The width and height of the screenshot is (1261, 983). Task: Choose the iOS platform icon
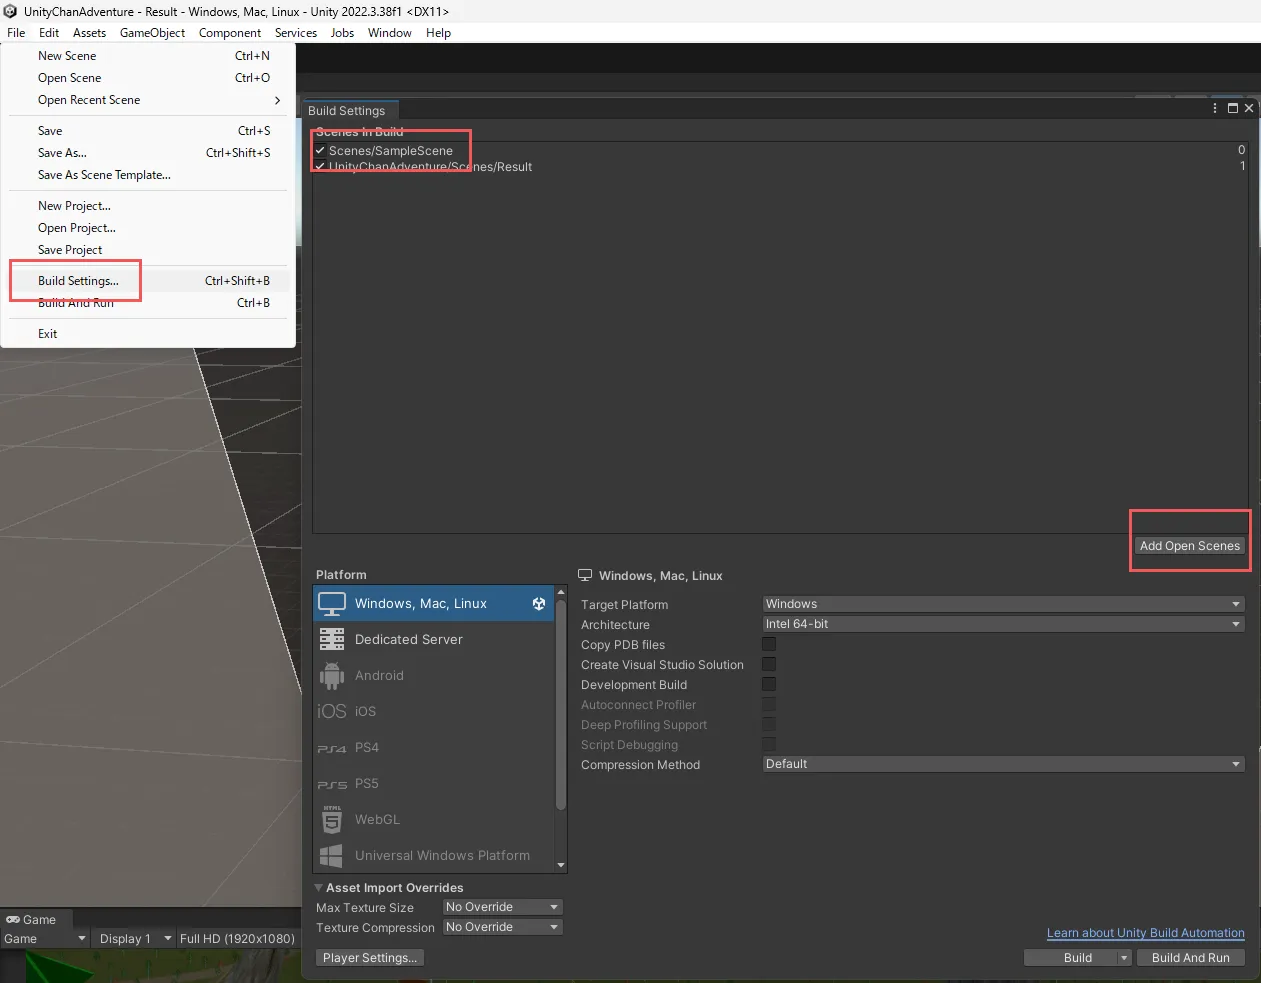[332, 712]
